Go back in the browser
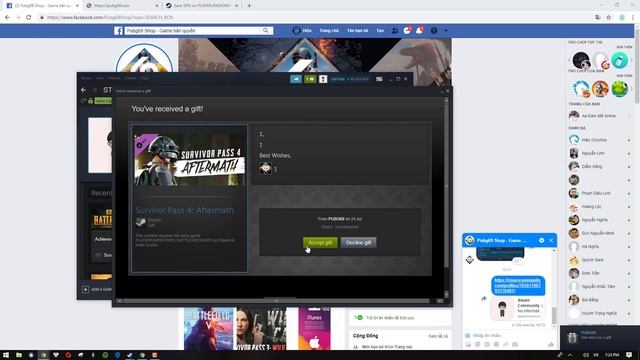 pyautogui.click(x=7, y=18)
